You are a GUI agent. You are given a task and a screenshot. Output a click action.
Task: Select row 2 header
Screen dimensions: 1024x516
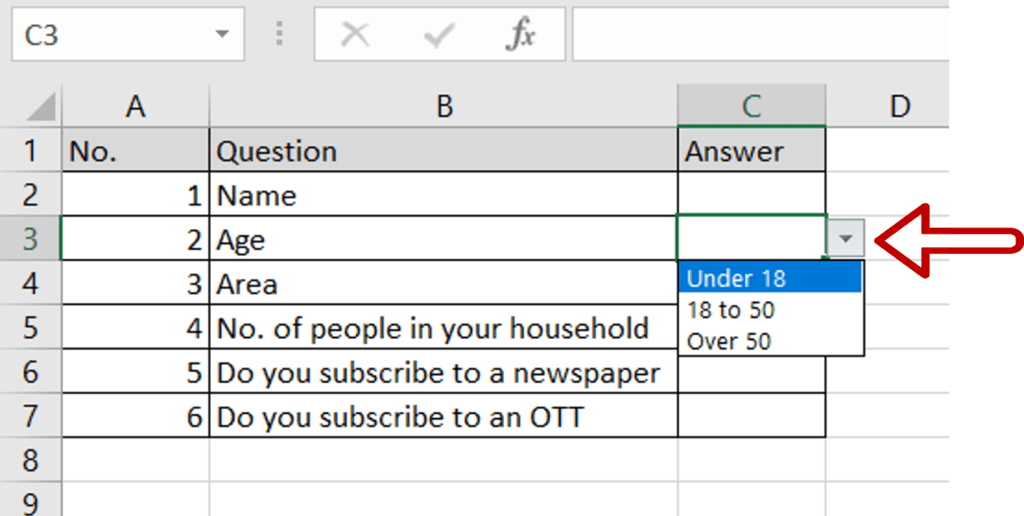31,195
